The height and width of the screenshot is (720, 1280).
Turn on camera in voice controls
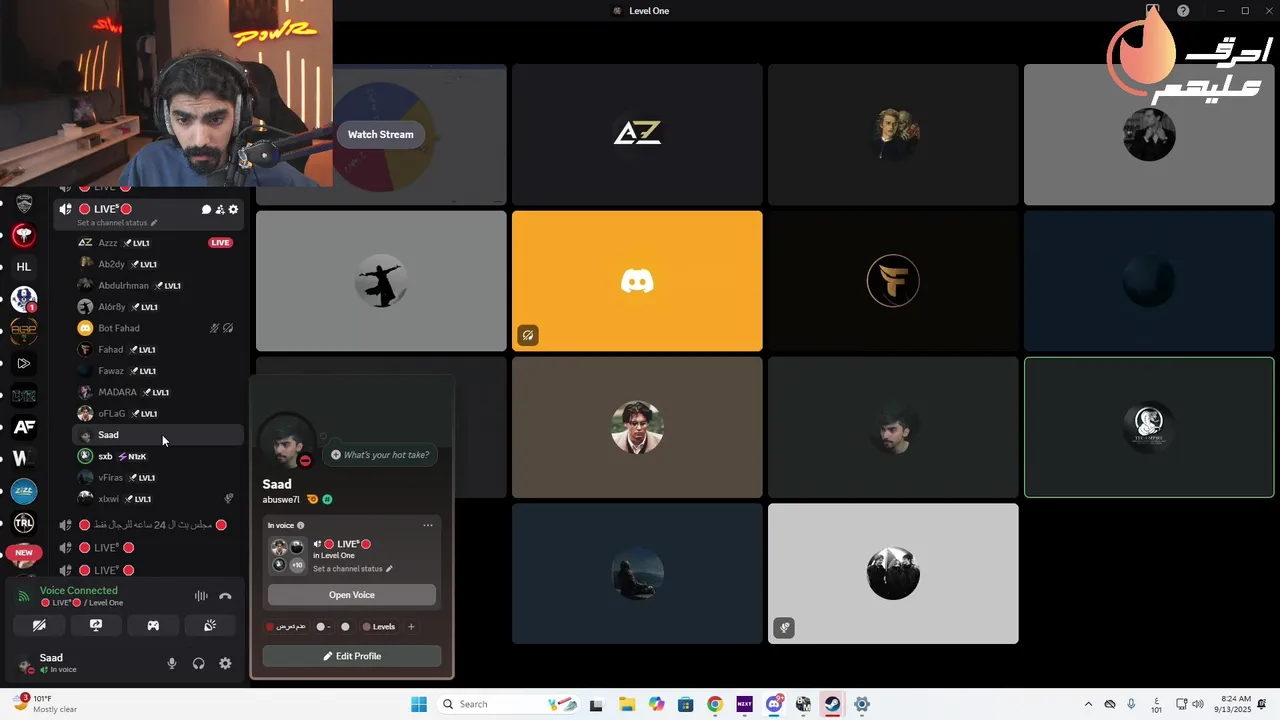[x=39, y=625]
